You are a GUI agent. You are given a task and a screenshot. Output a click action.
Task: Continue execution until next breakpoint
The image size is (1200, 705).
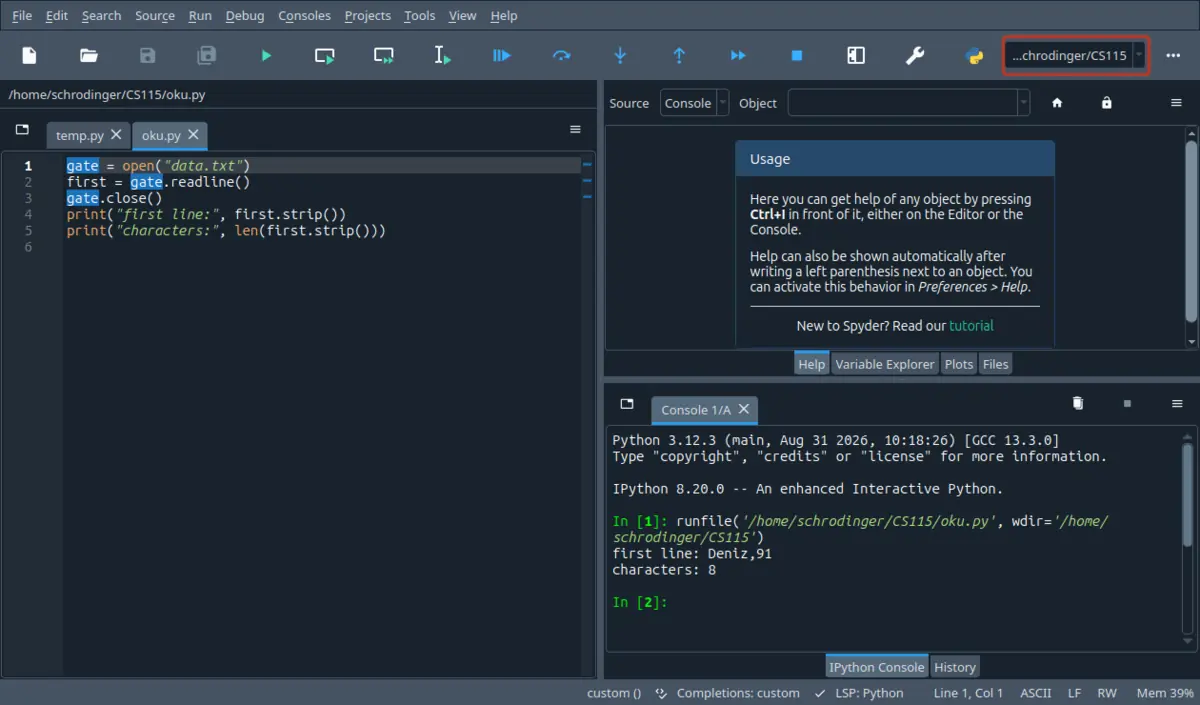point(738,56)
